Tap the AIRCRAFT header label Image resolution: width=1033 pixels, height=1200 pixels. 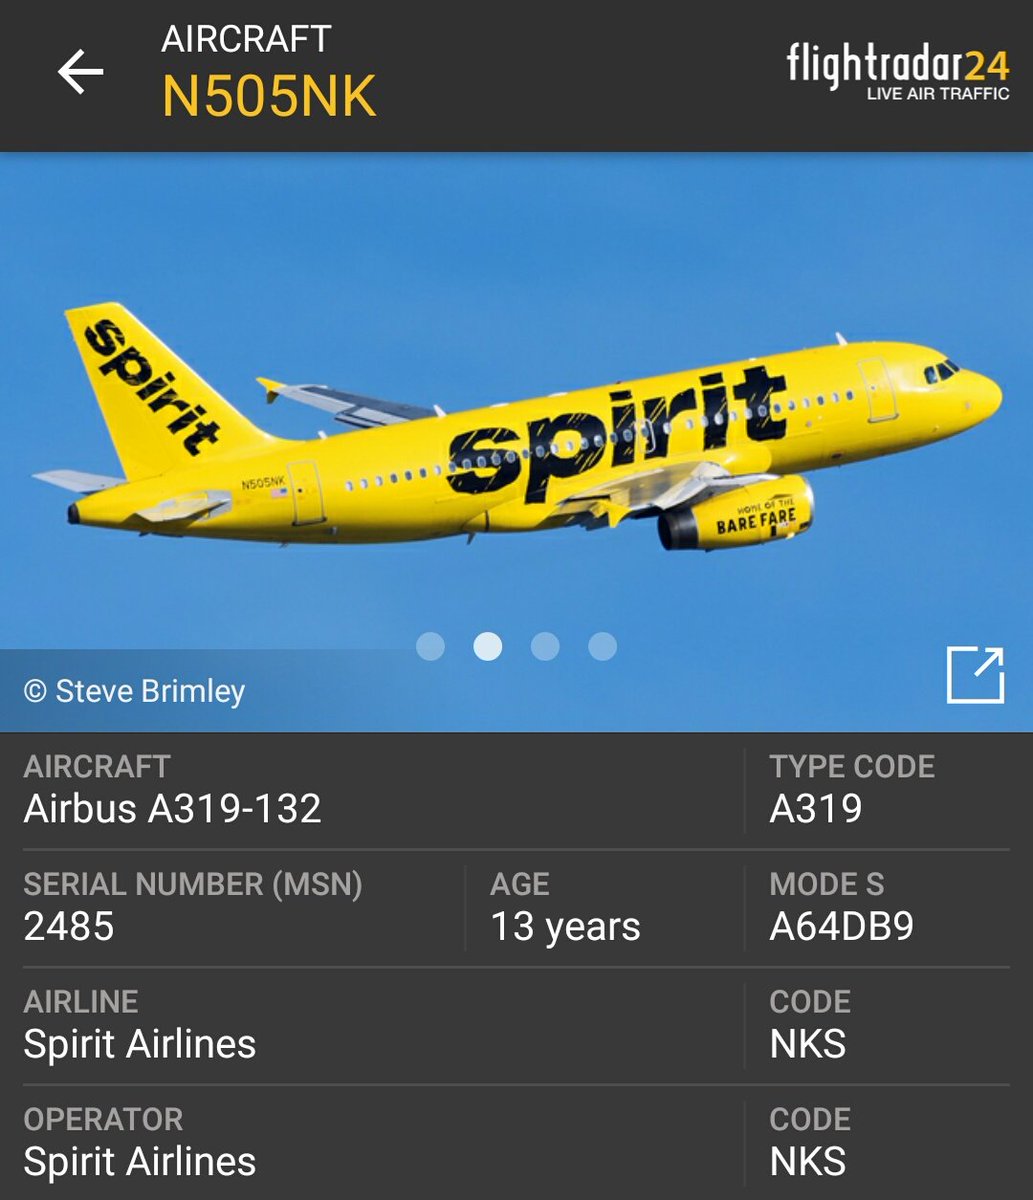(x=246, y=39)
